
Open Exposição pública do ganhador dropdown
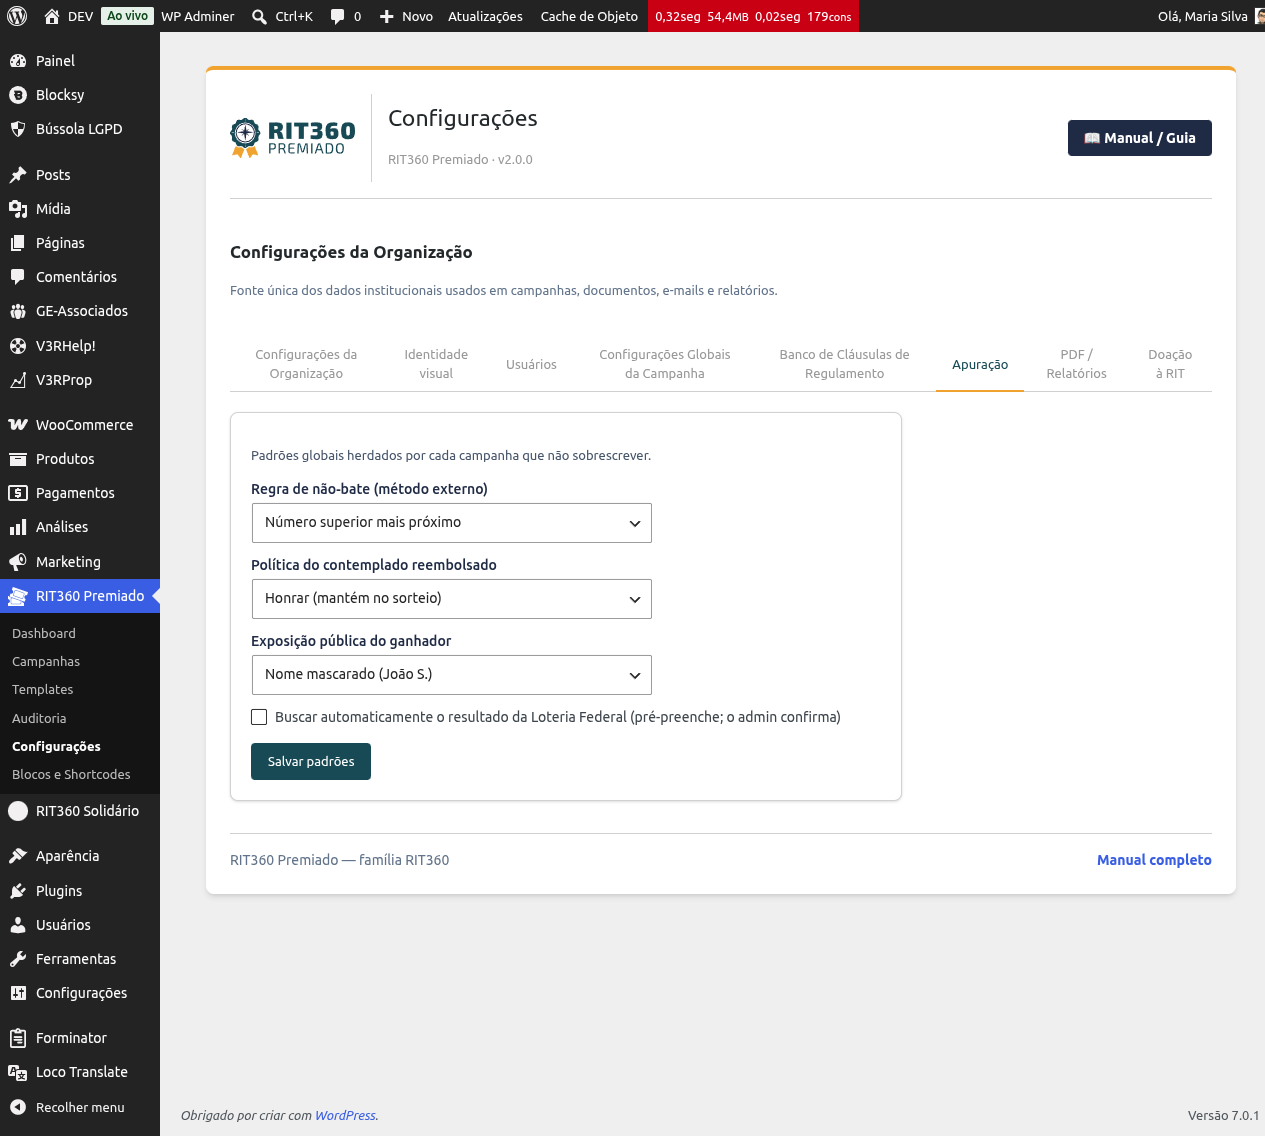click(x=451, y=675)
